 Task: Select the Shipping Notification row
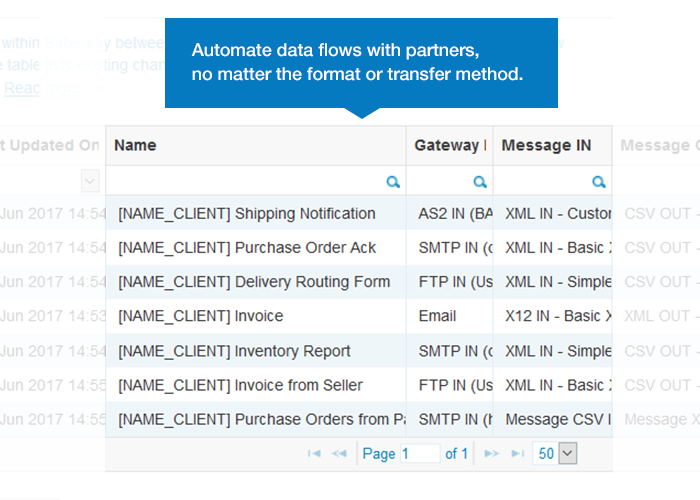247,213
